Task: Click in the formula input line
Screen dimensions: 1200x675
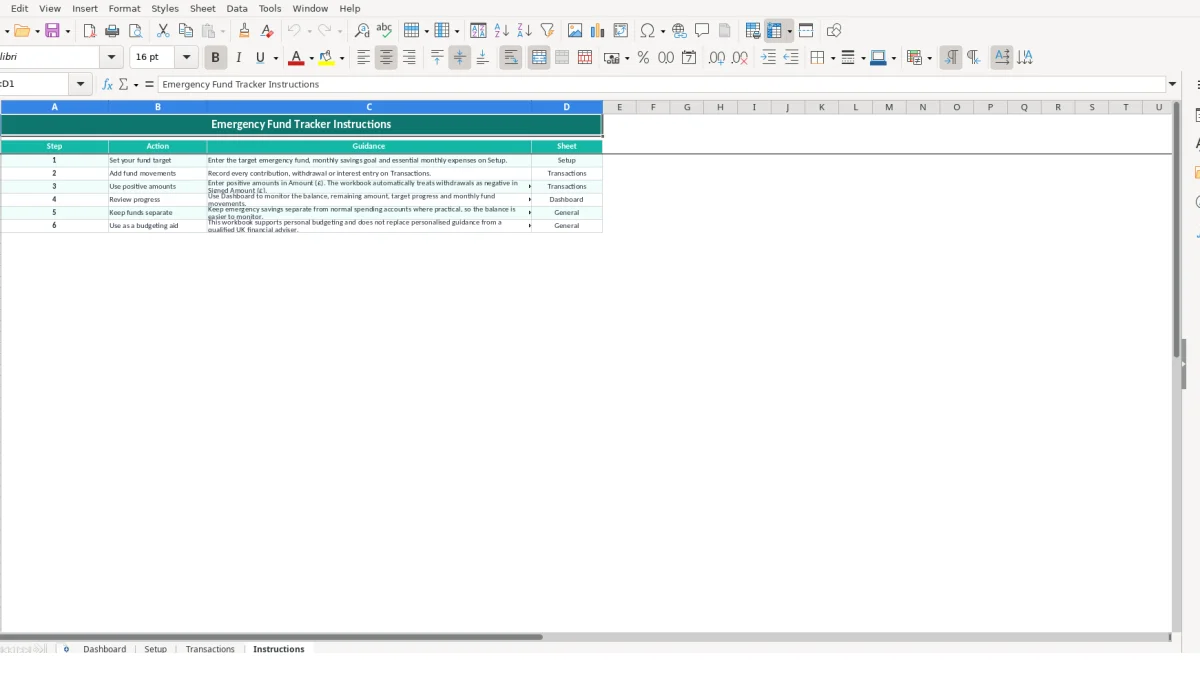Action: 661,84
